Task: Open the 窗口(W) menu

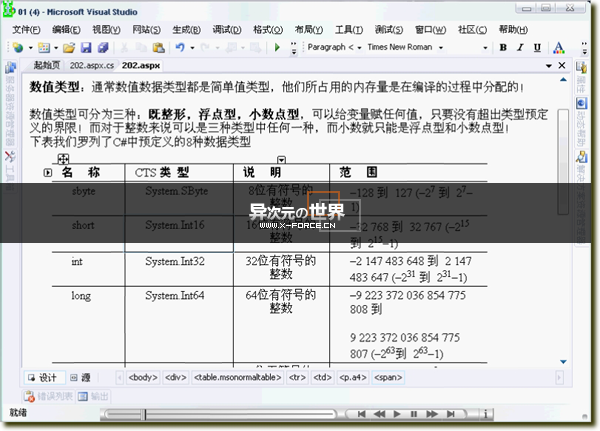Action: [430, 29]
